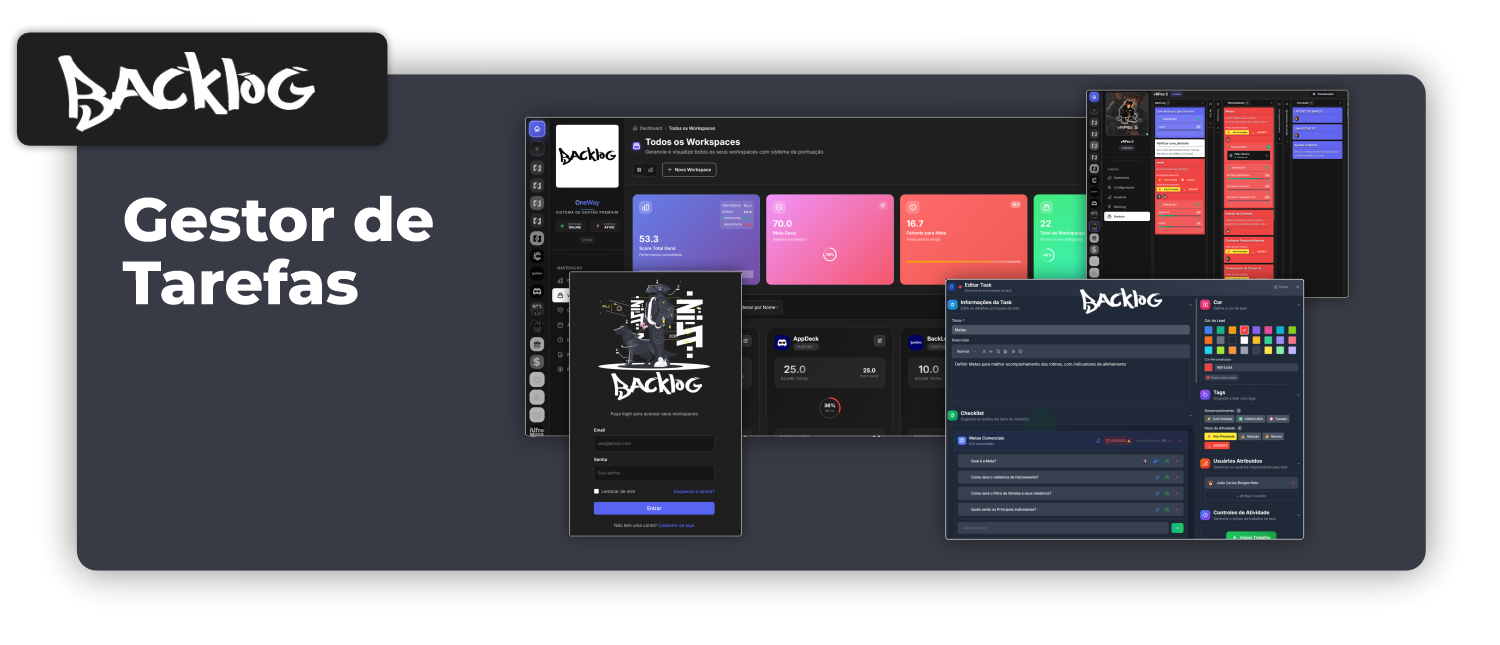Check 'Quais serão os Principais indicadores?' item
Image resolution: width=1500 pixels, height=645 pixels.
pyautogui.click(x=962, y=509)
